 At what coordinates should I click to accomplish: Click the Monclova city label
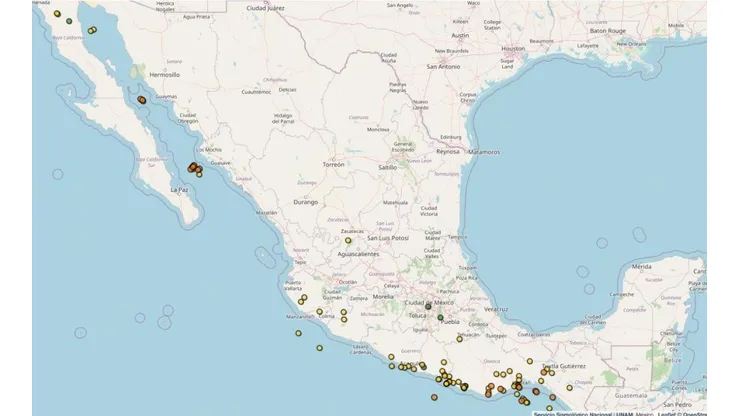[x=378, y=129]
